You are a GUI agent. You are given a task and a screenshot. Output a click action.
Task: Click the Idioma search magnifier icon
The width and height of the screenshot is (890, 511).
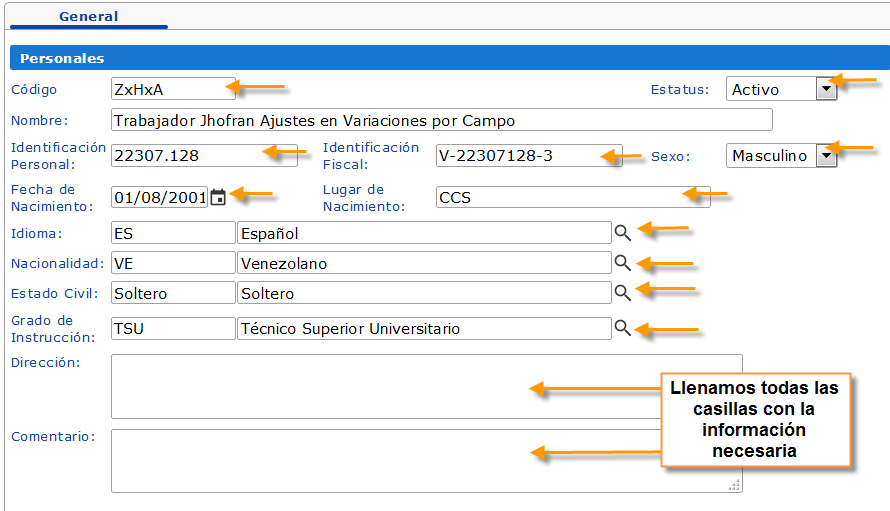(622, 233)
